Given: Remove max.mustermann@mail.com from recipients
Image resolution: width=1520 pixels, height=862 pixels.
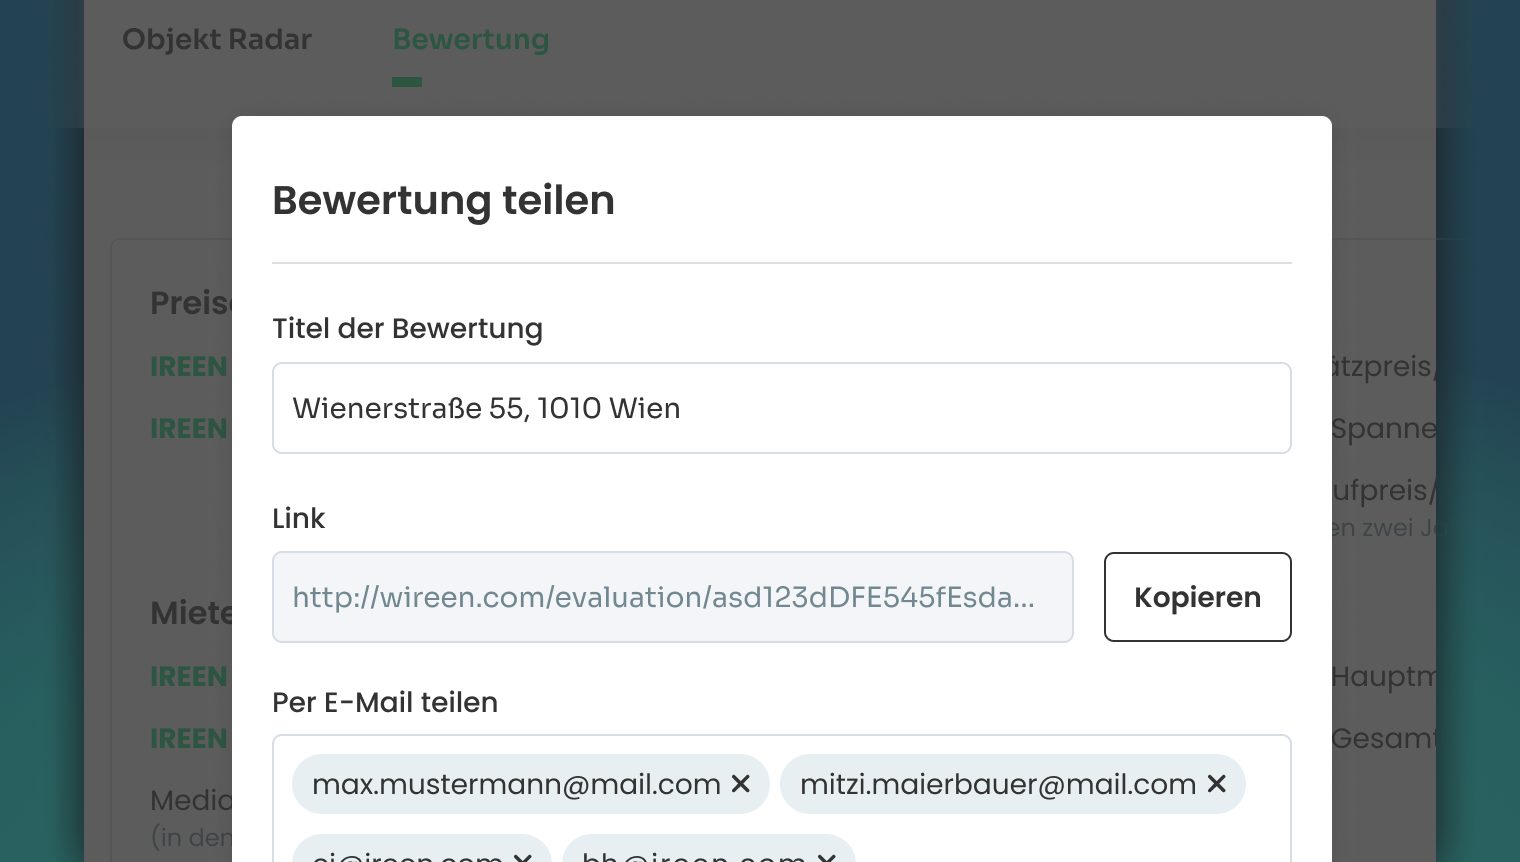Looking at the screenshot, I should (x=740, y=784).
